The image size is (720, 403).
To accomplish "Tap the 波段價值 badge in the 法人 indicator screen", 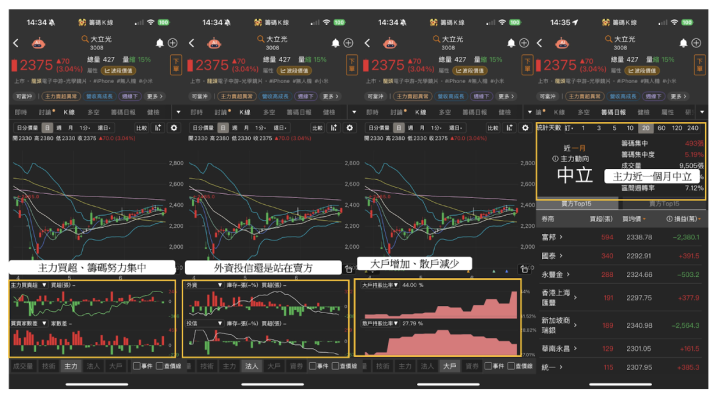I will coord(294,71).
